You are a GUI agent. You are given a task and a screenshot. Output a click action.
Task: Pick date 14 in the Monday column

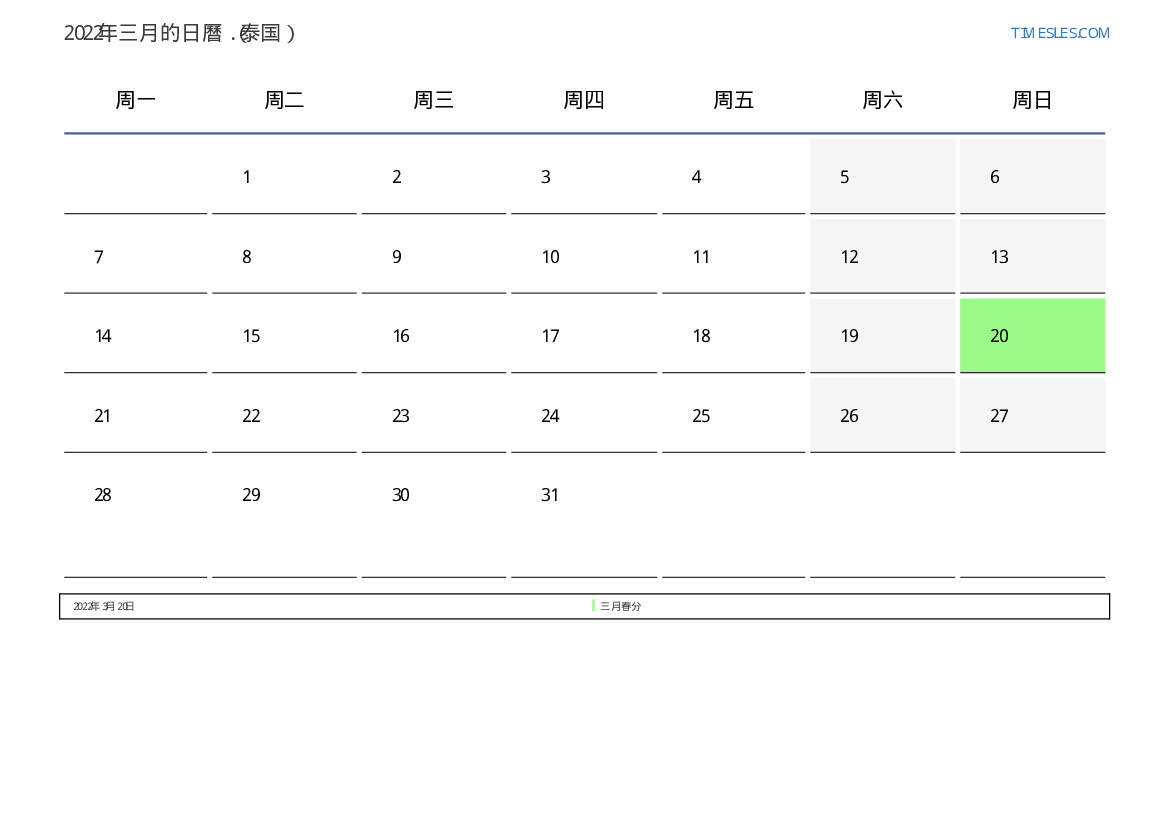point(135,336)
